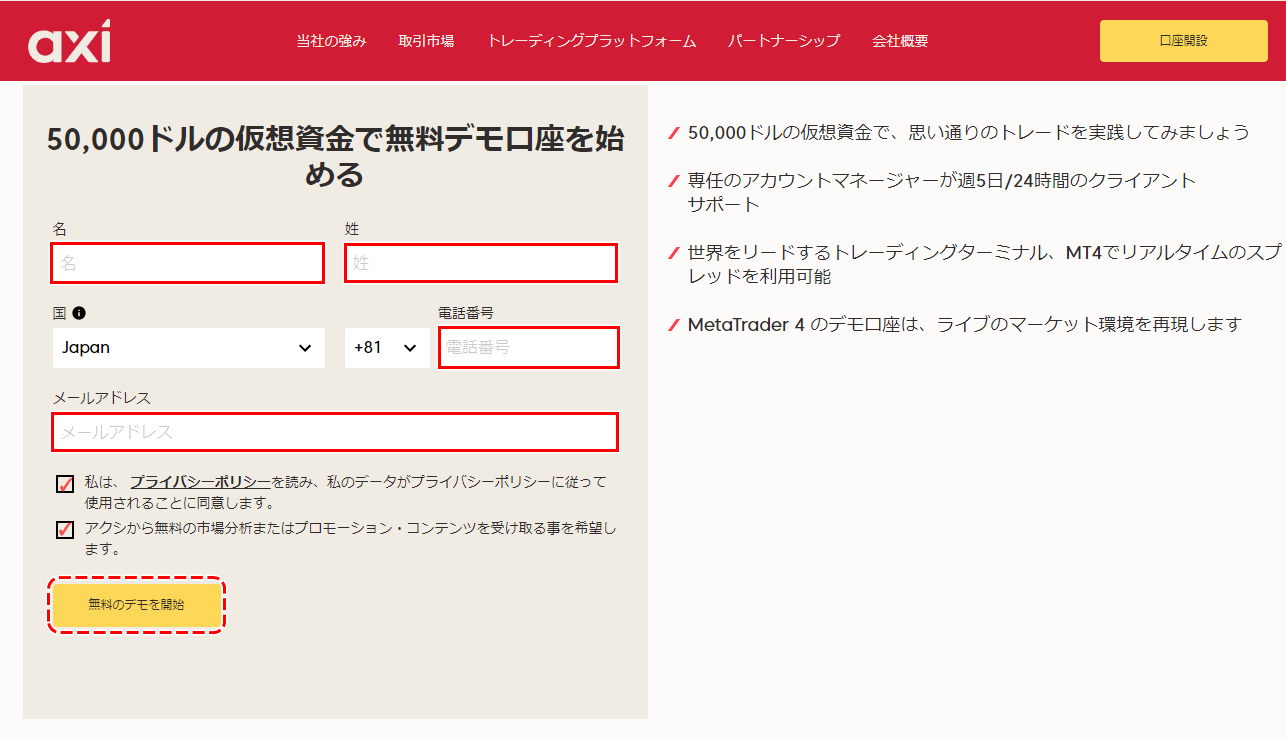This screenshot has width=1286, height=738.
Task: Open the +81 dial code dropdown
Action: point(387,348)
